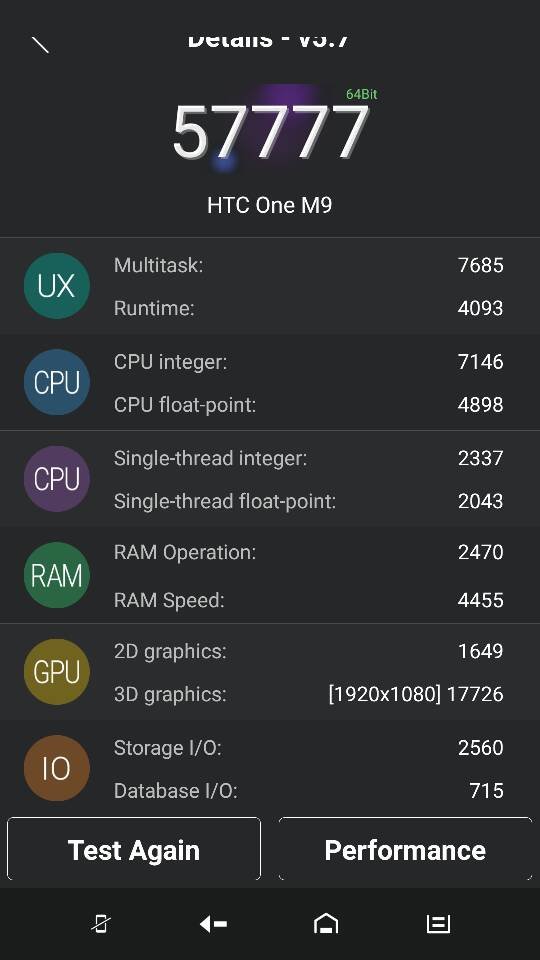Select the total score 57777
Screen dimensions: 540x960
pyautogui.click(x=270, y=132)
